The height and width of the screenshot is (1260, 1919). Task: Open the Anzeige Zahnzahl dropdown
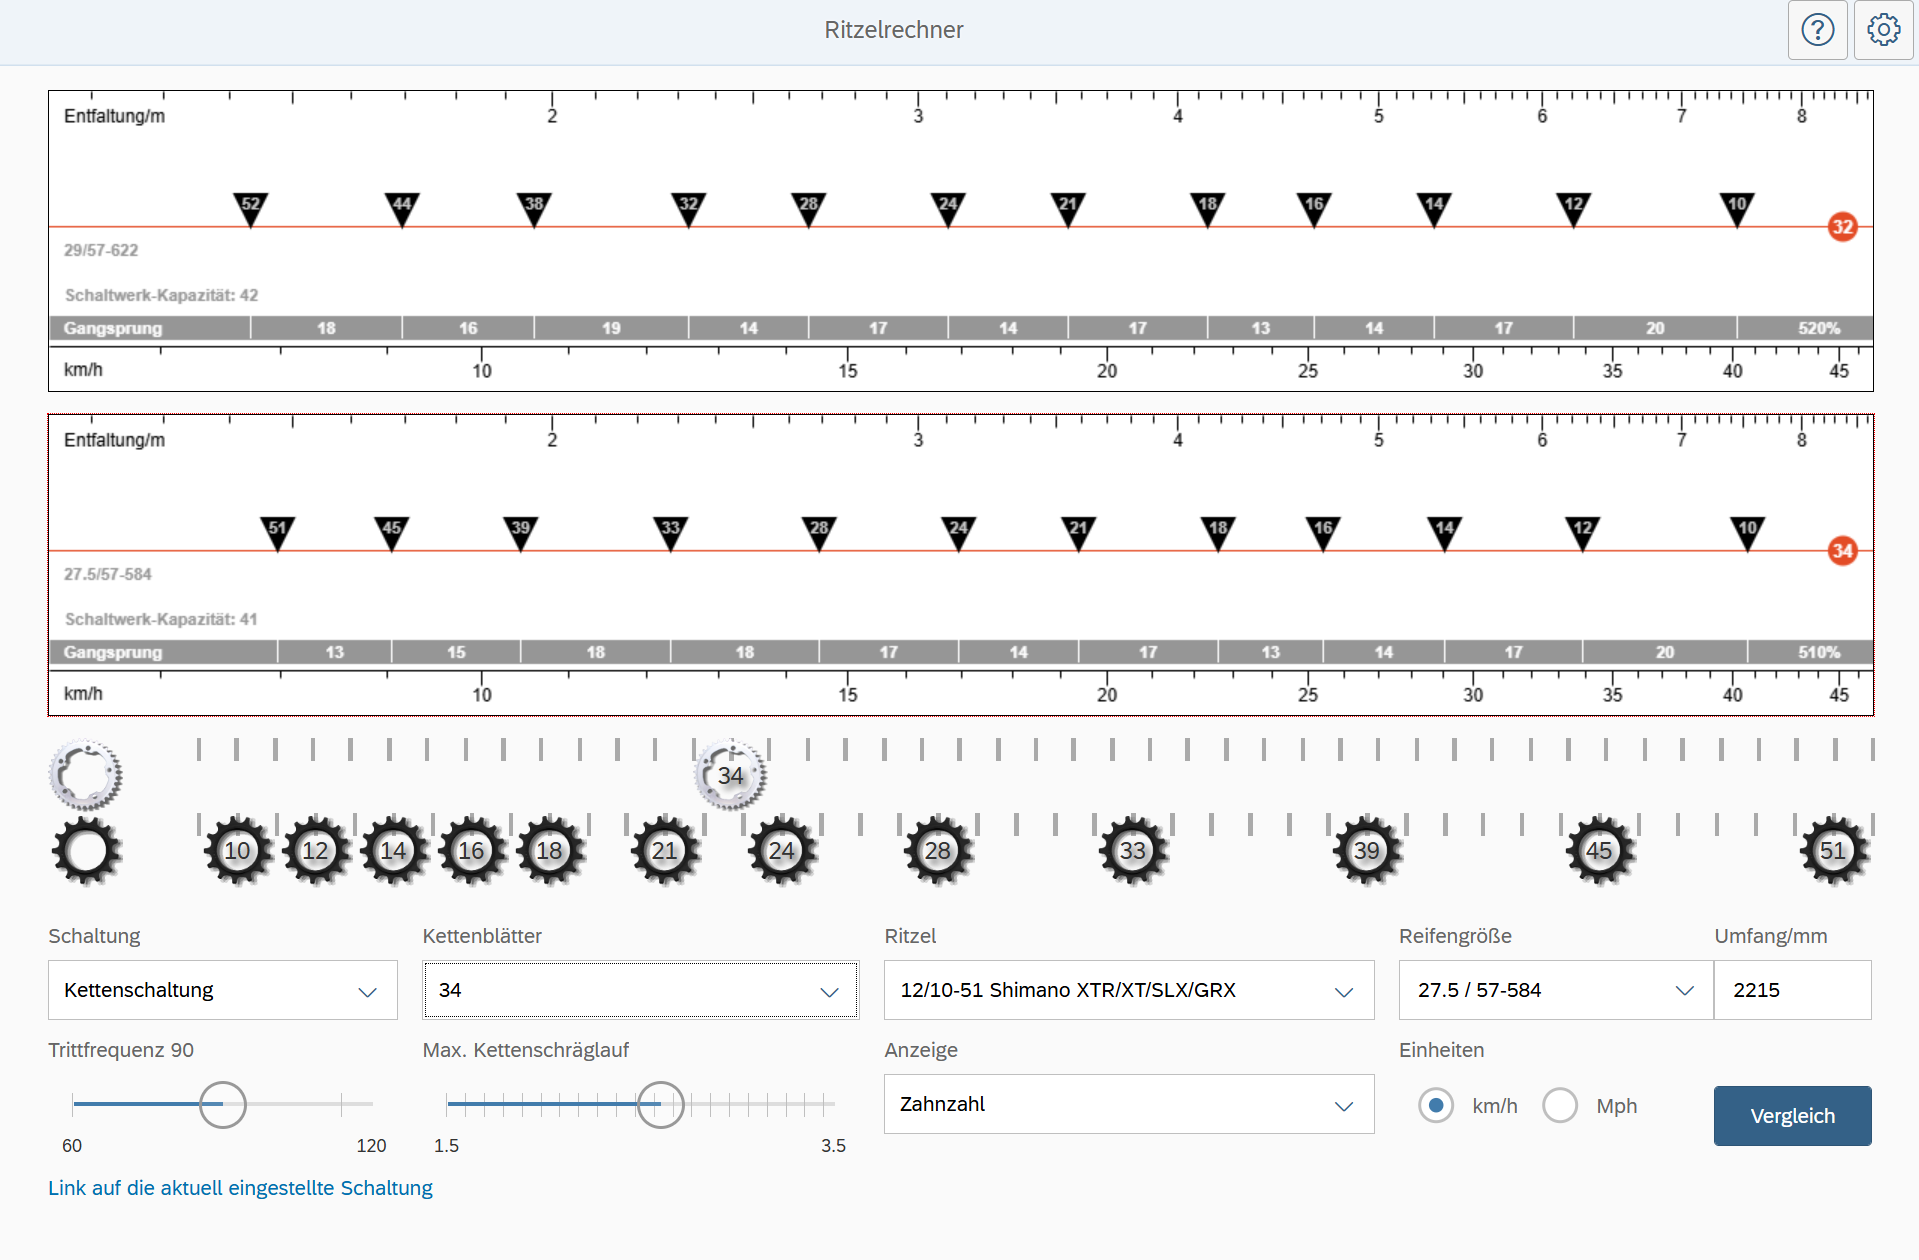(1128, 1104)
